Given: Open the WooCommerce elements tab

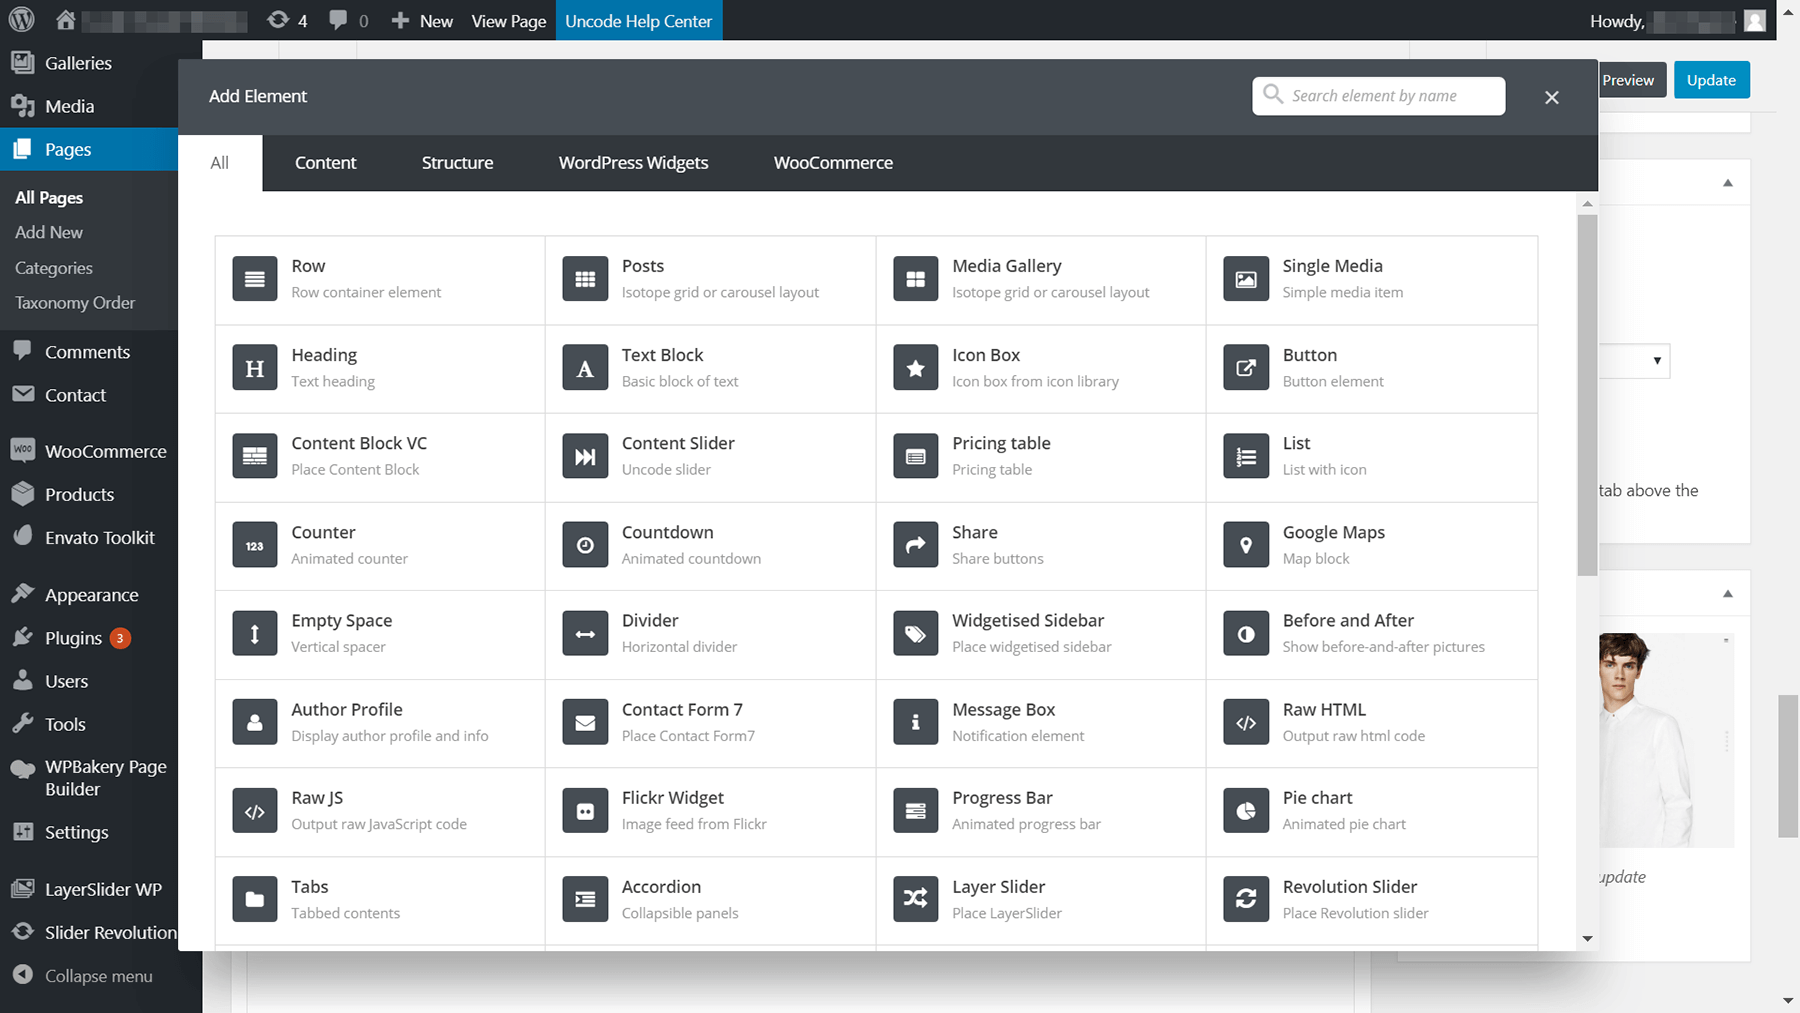Looking at the screenshot, I should tap(833, 163).
